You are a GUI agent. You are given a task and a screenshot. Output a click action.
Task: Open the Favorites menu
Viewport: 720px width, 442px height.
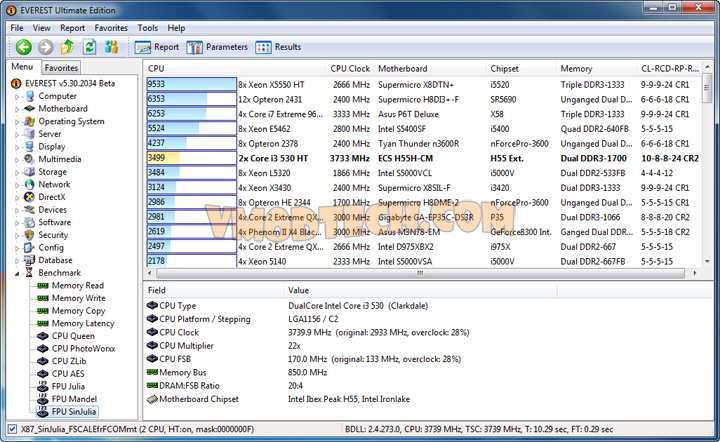point(111,28)
